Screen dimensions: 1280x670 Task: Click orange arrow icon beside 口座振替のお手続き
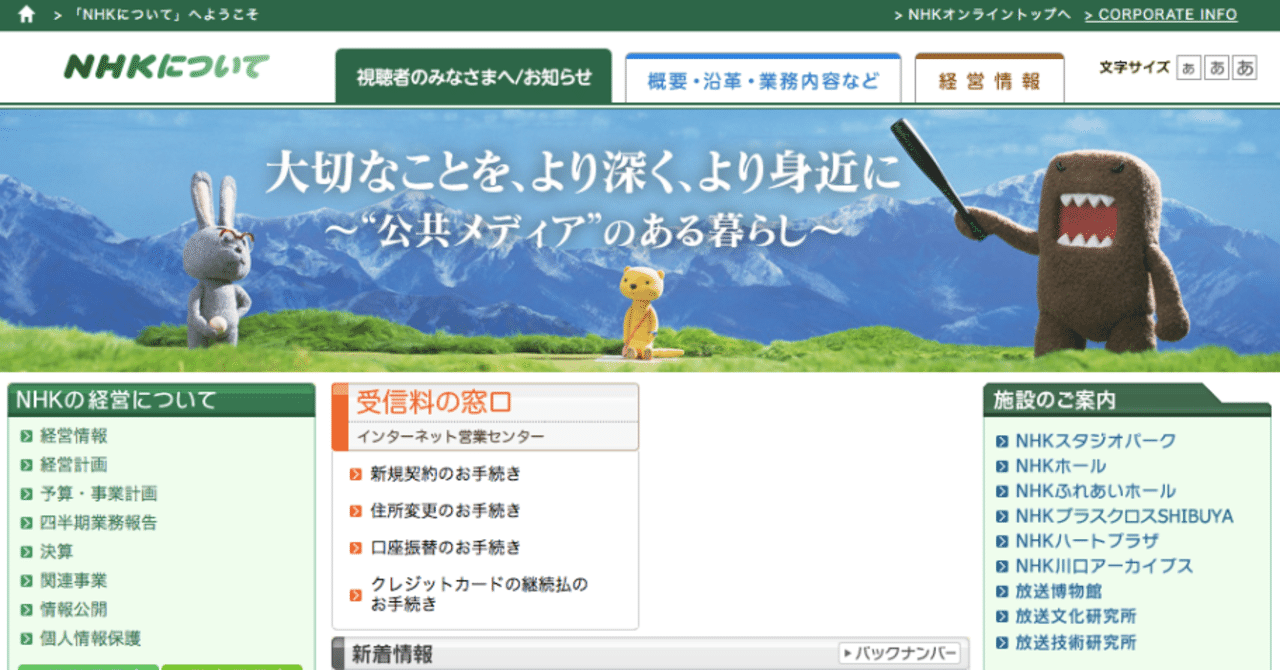point(356,549)
